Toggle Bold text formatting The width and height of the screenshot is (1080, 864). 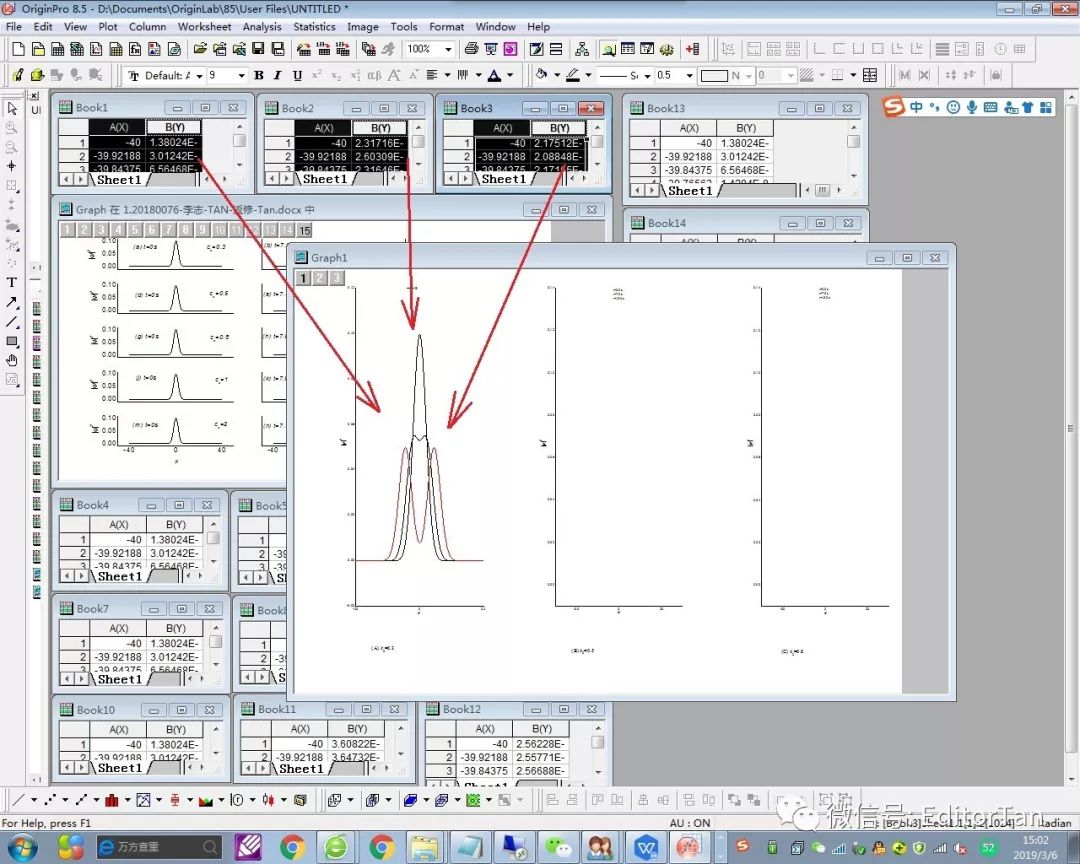[x=259, y=75]
